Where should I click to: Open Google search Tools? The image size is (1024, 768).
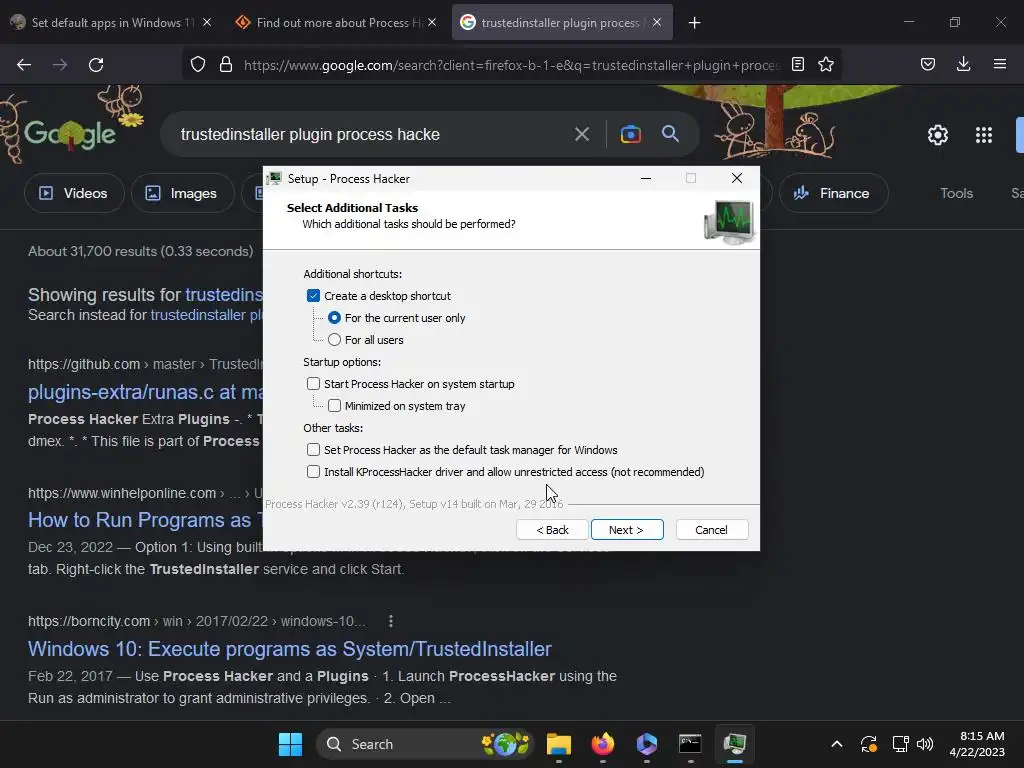coord(957,193)
